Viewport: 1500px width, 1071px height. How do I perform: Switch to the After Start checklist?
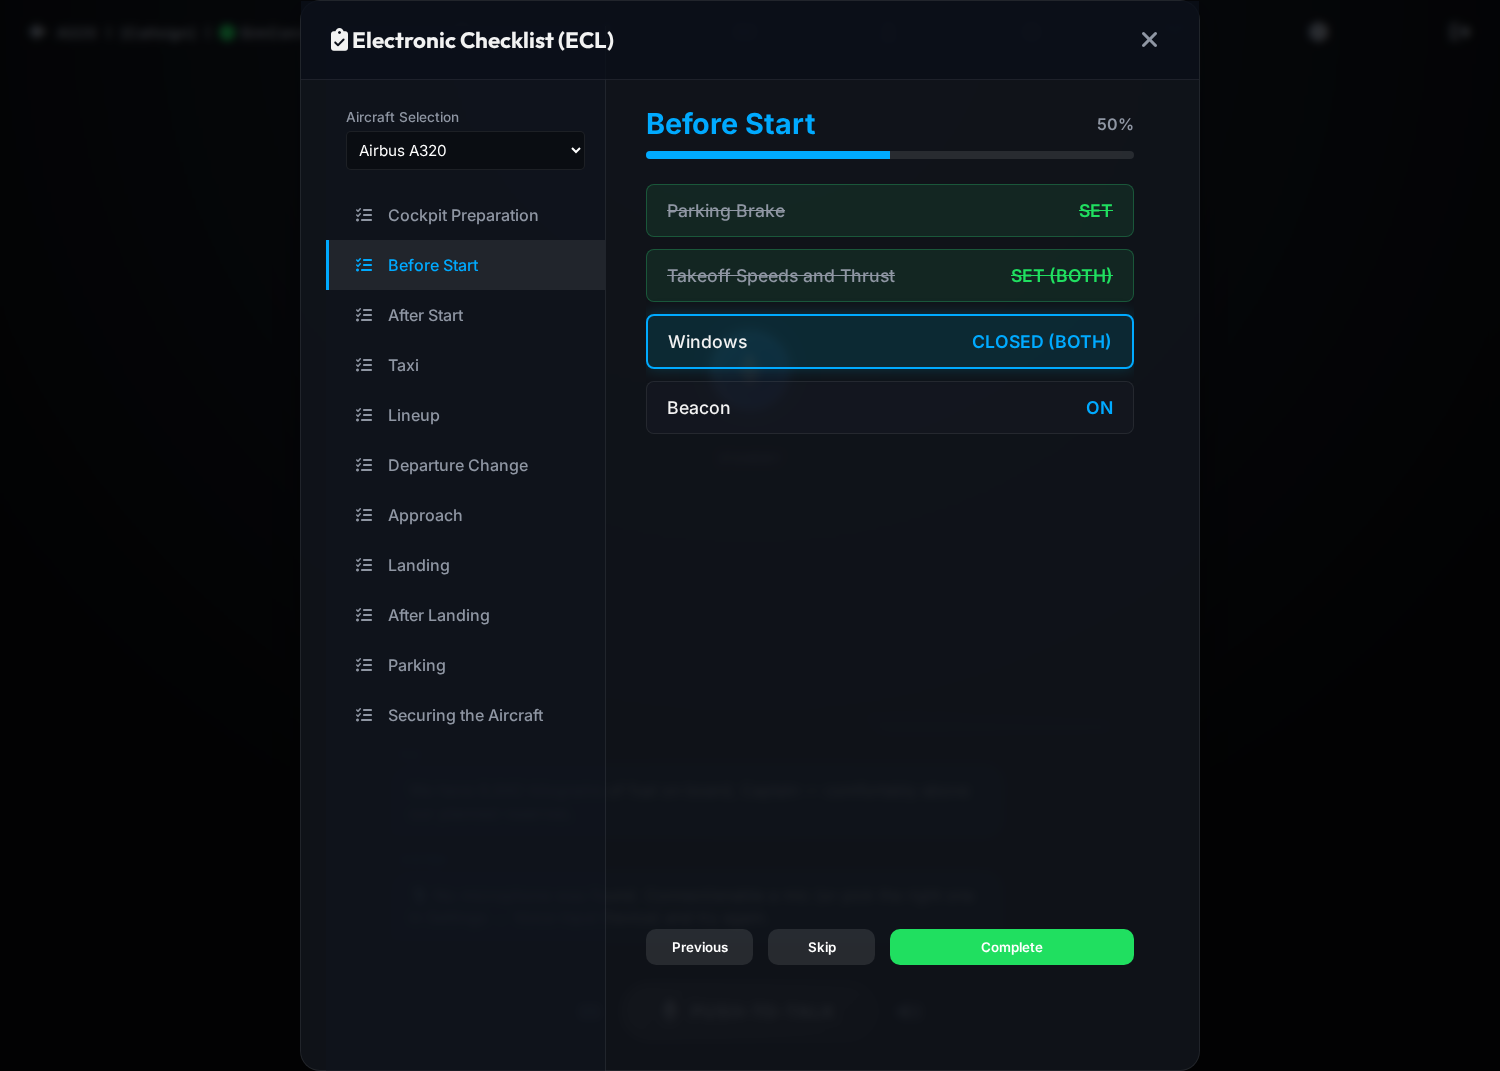coord(466,315)
